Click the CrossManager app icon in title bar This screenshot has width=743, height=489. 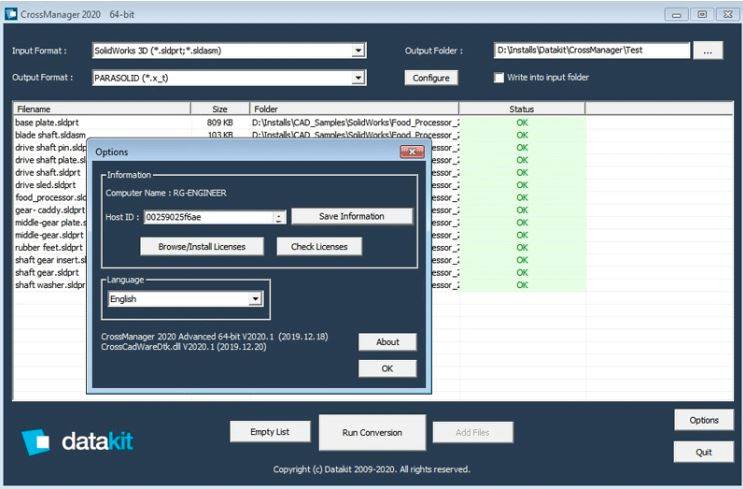(x=10, y=13)
